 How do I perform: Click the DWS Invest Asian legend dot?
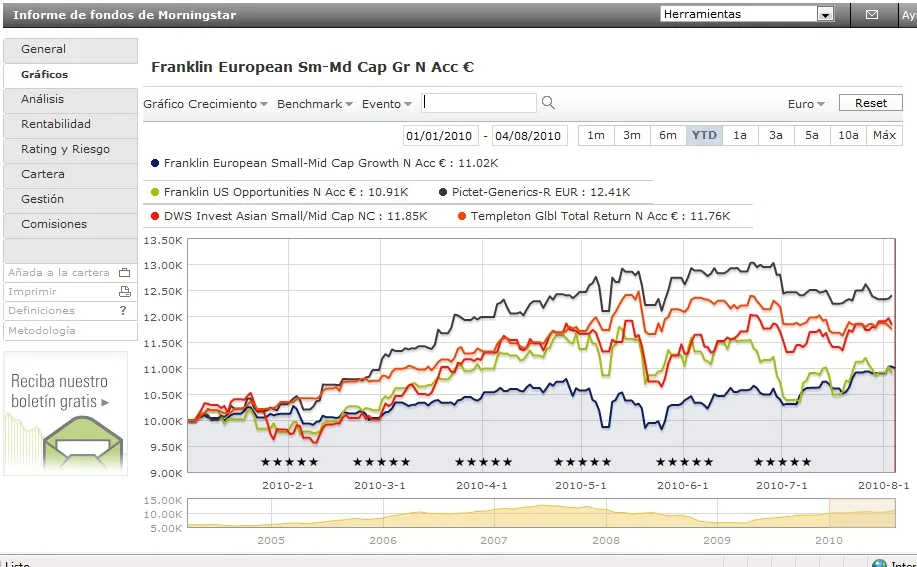(x=155, y=216)
